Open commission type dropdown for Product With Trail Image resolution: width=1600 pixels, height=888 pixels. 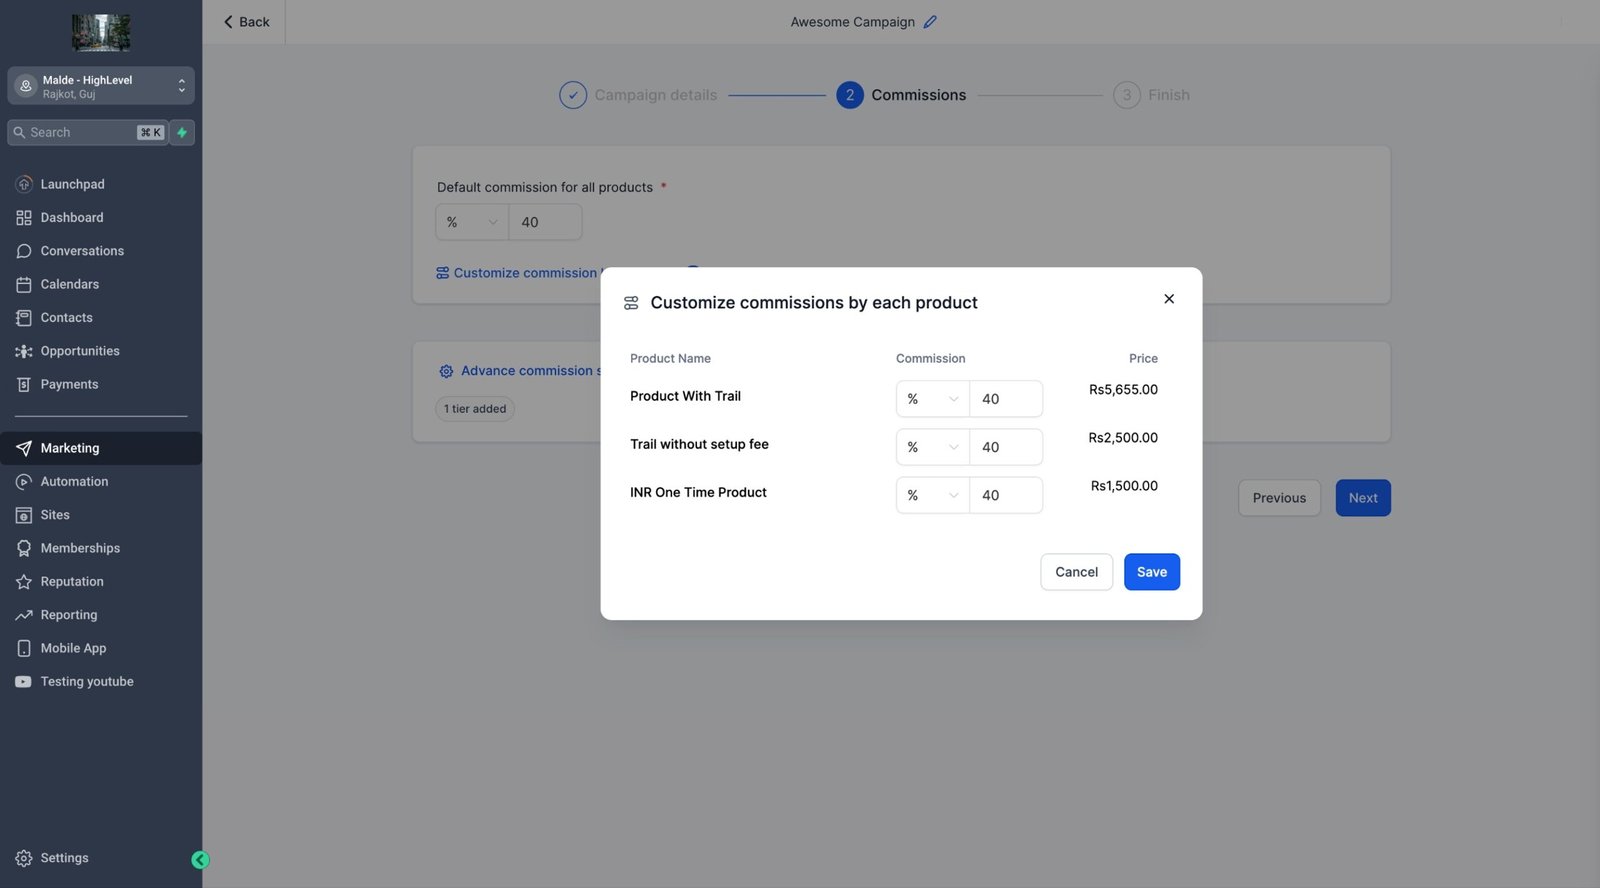(932, 399)
